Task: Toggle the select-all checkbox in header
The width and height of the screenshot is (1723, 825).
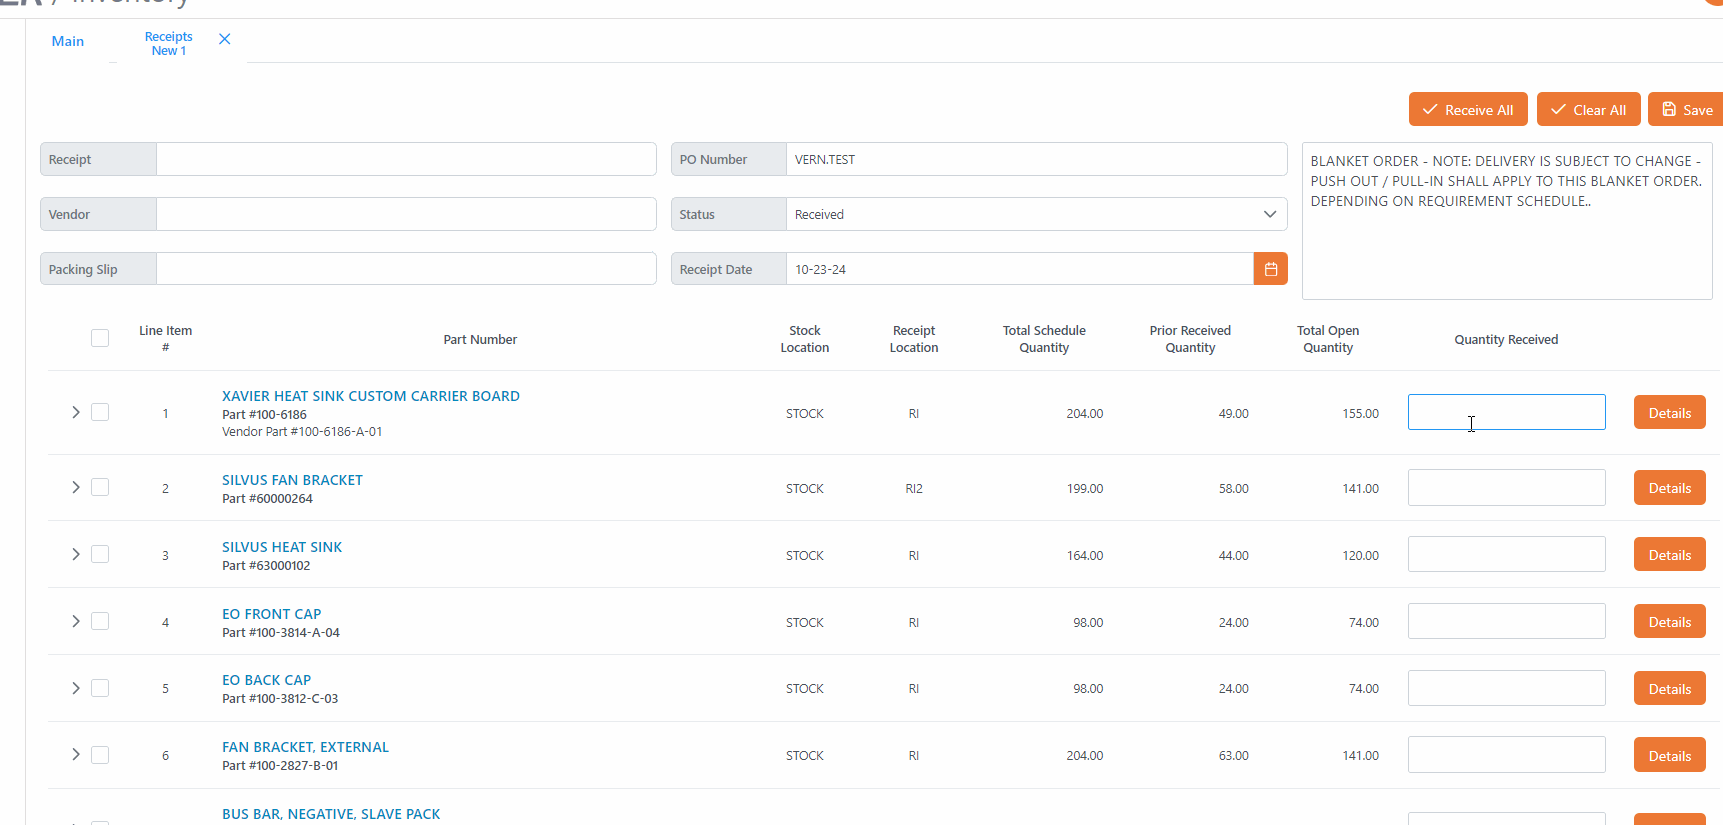Action: tap(100, 338)
